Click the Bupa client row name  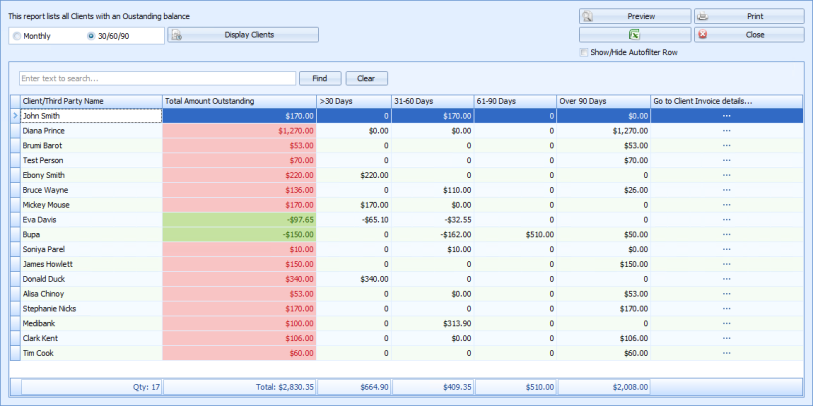[x=91, y=234]
